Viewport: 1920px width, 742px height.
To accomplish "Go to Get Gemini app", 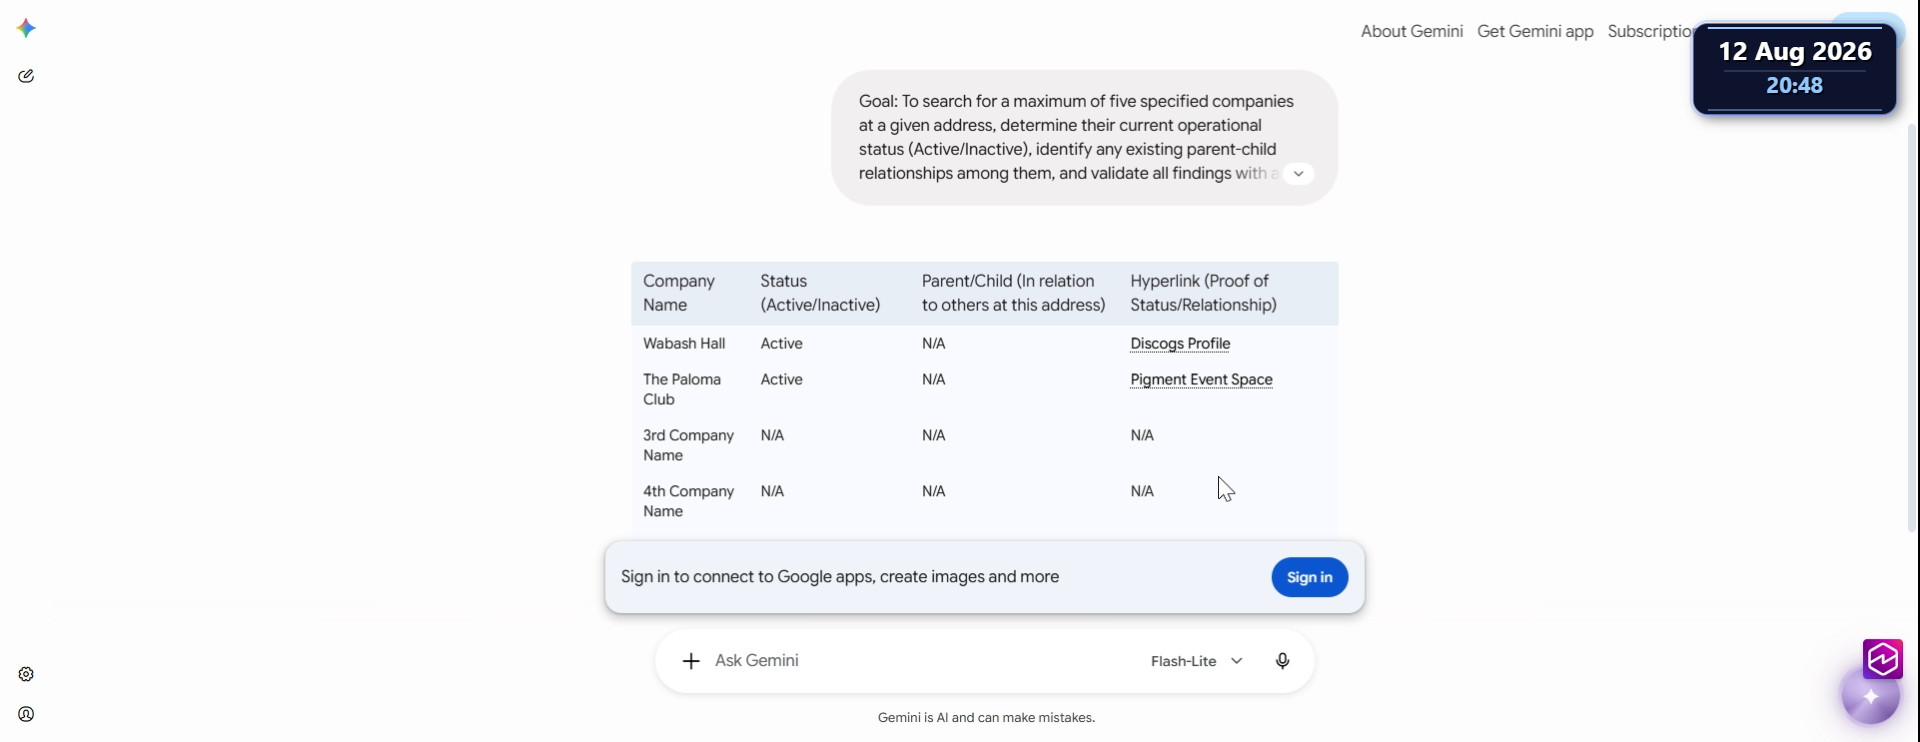I will click(x=1535, y=31).
